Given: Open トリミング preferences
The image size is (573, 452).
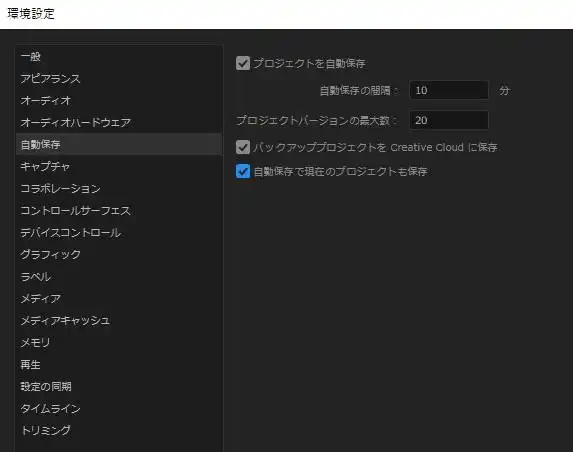Looking at the screenshot, I should [119, 430].
